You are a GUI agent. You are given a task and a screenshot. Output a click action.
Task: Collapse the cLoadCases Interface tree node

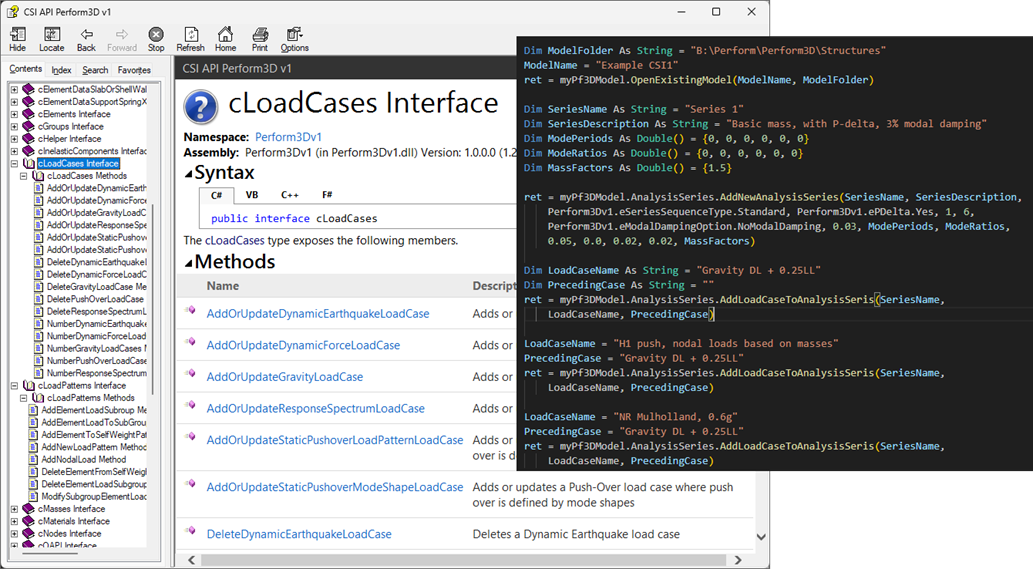(x=14, y=164)
